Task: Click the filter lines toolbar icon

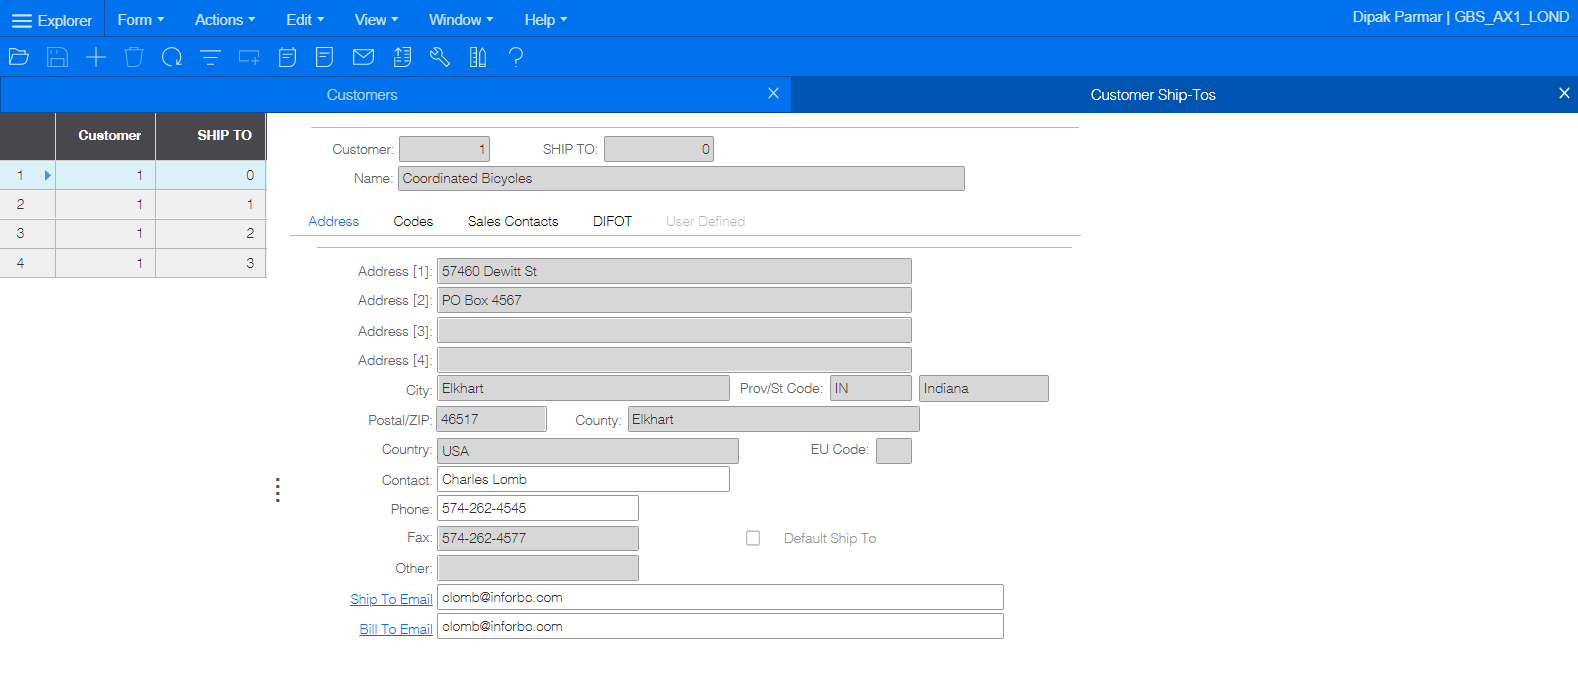Action: [210, 57]
